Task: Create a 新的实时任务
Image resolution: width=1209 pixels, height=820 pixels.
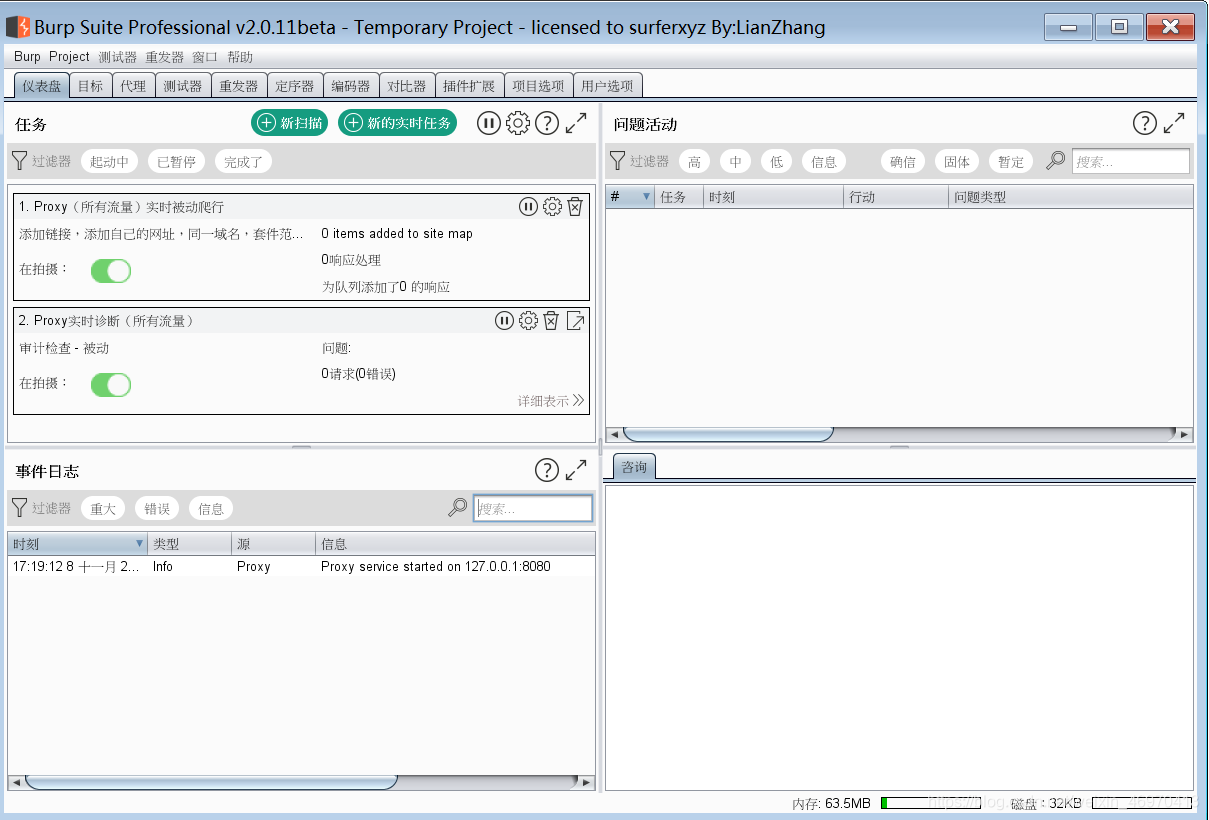Action: (x=398, y=123)
